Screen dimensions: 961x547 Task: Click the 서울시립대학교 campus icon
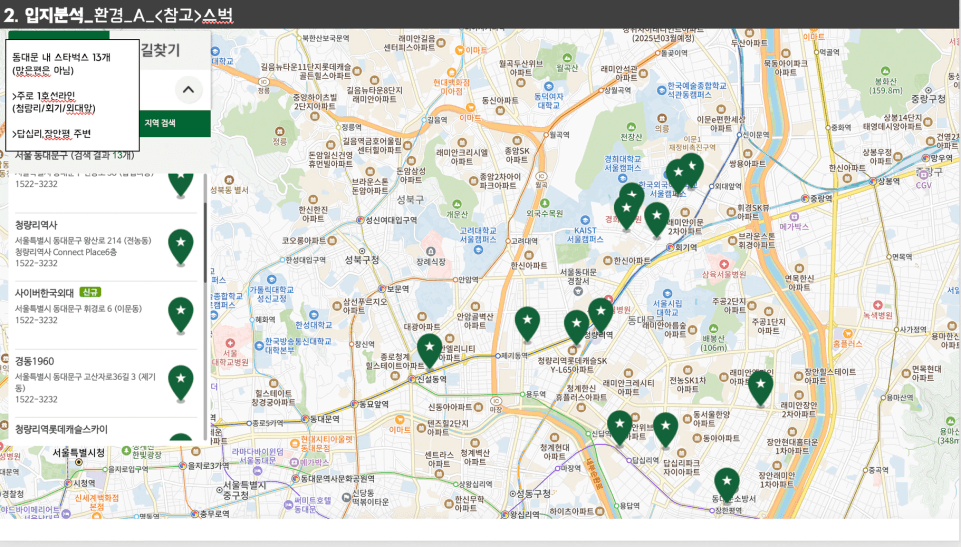667,293
